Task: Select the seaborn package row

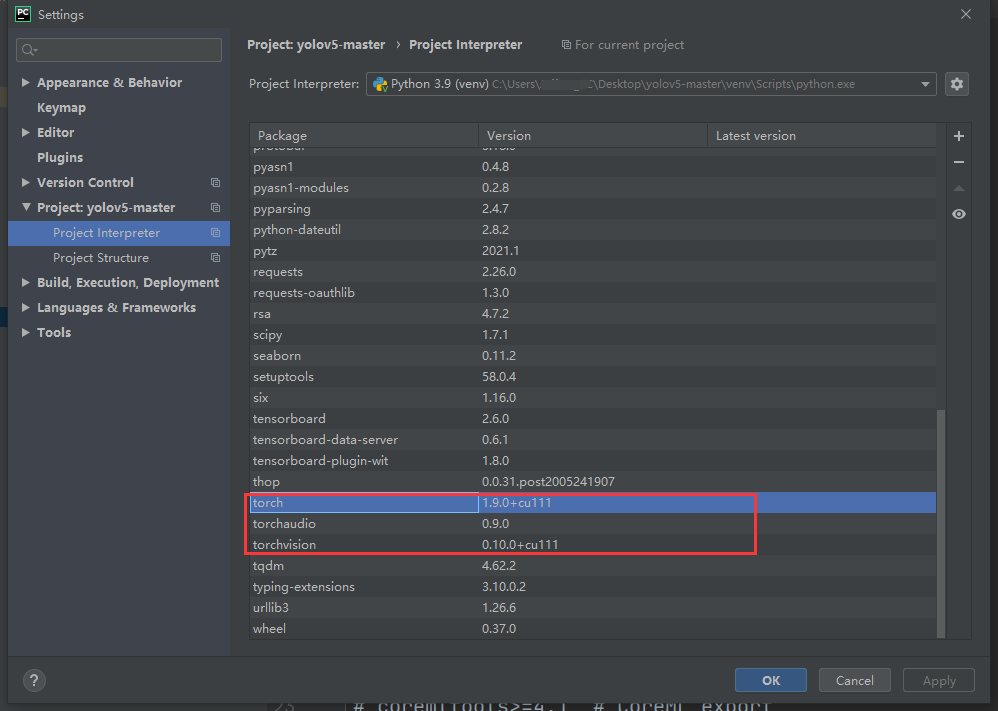Action: tap(593, 356)
